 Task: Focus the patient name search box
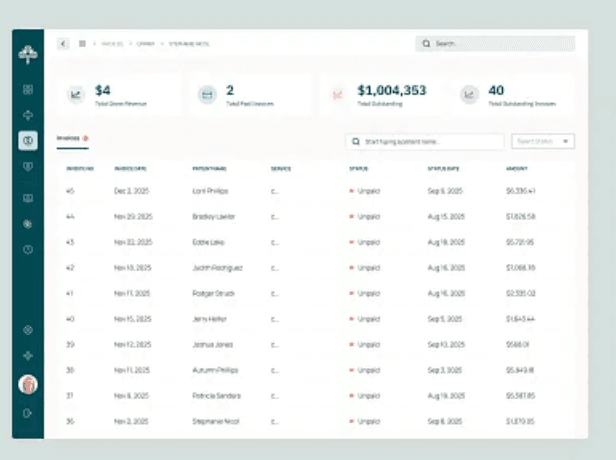424,142
